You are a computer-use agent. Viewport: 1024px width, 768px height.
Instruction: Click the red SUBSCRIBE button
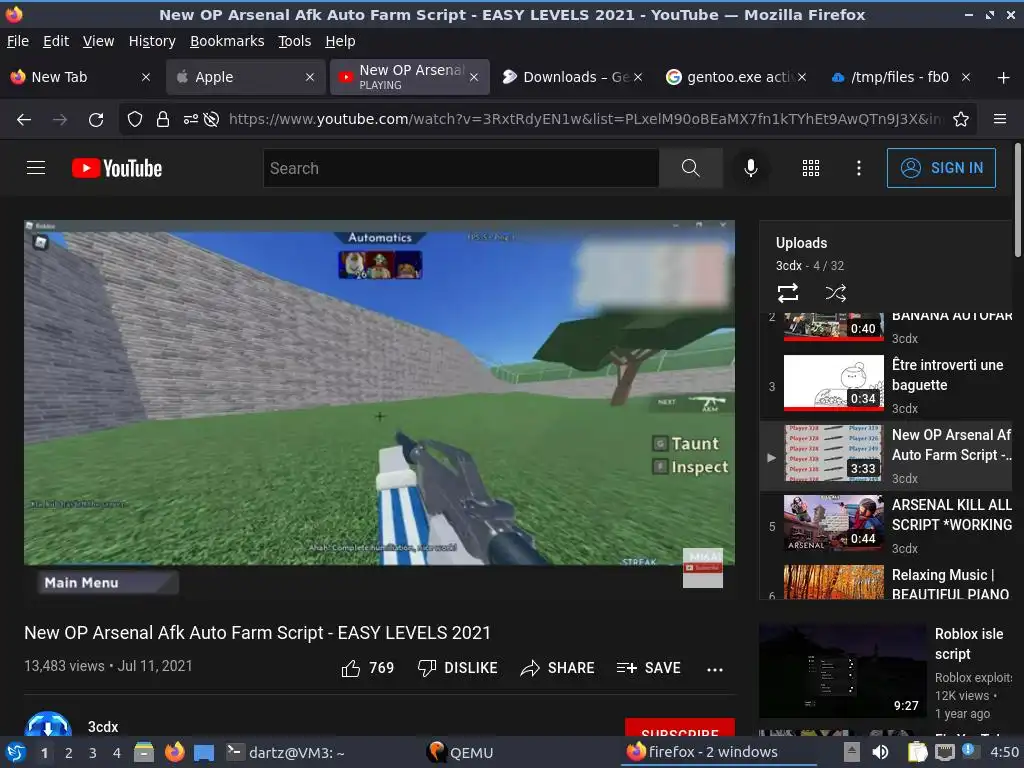pos(680,728)
